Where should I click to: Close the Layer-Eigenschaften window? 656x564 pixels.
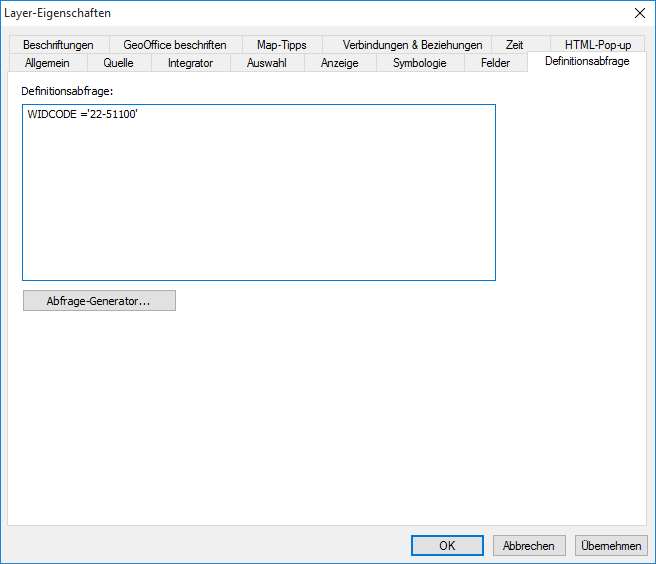coord(638,13)
